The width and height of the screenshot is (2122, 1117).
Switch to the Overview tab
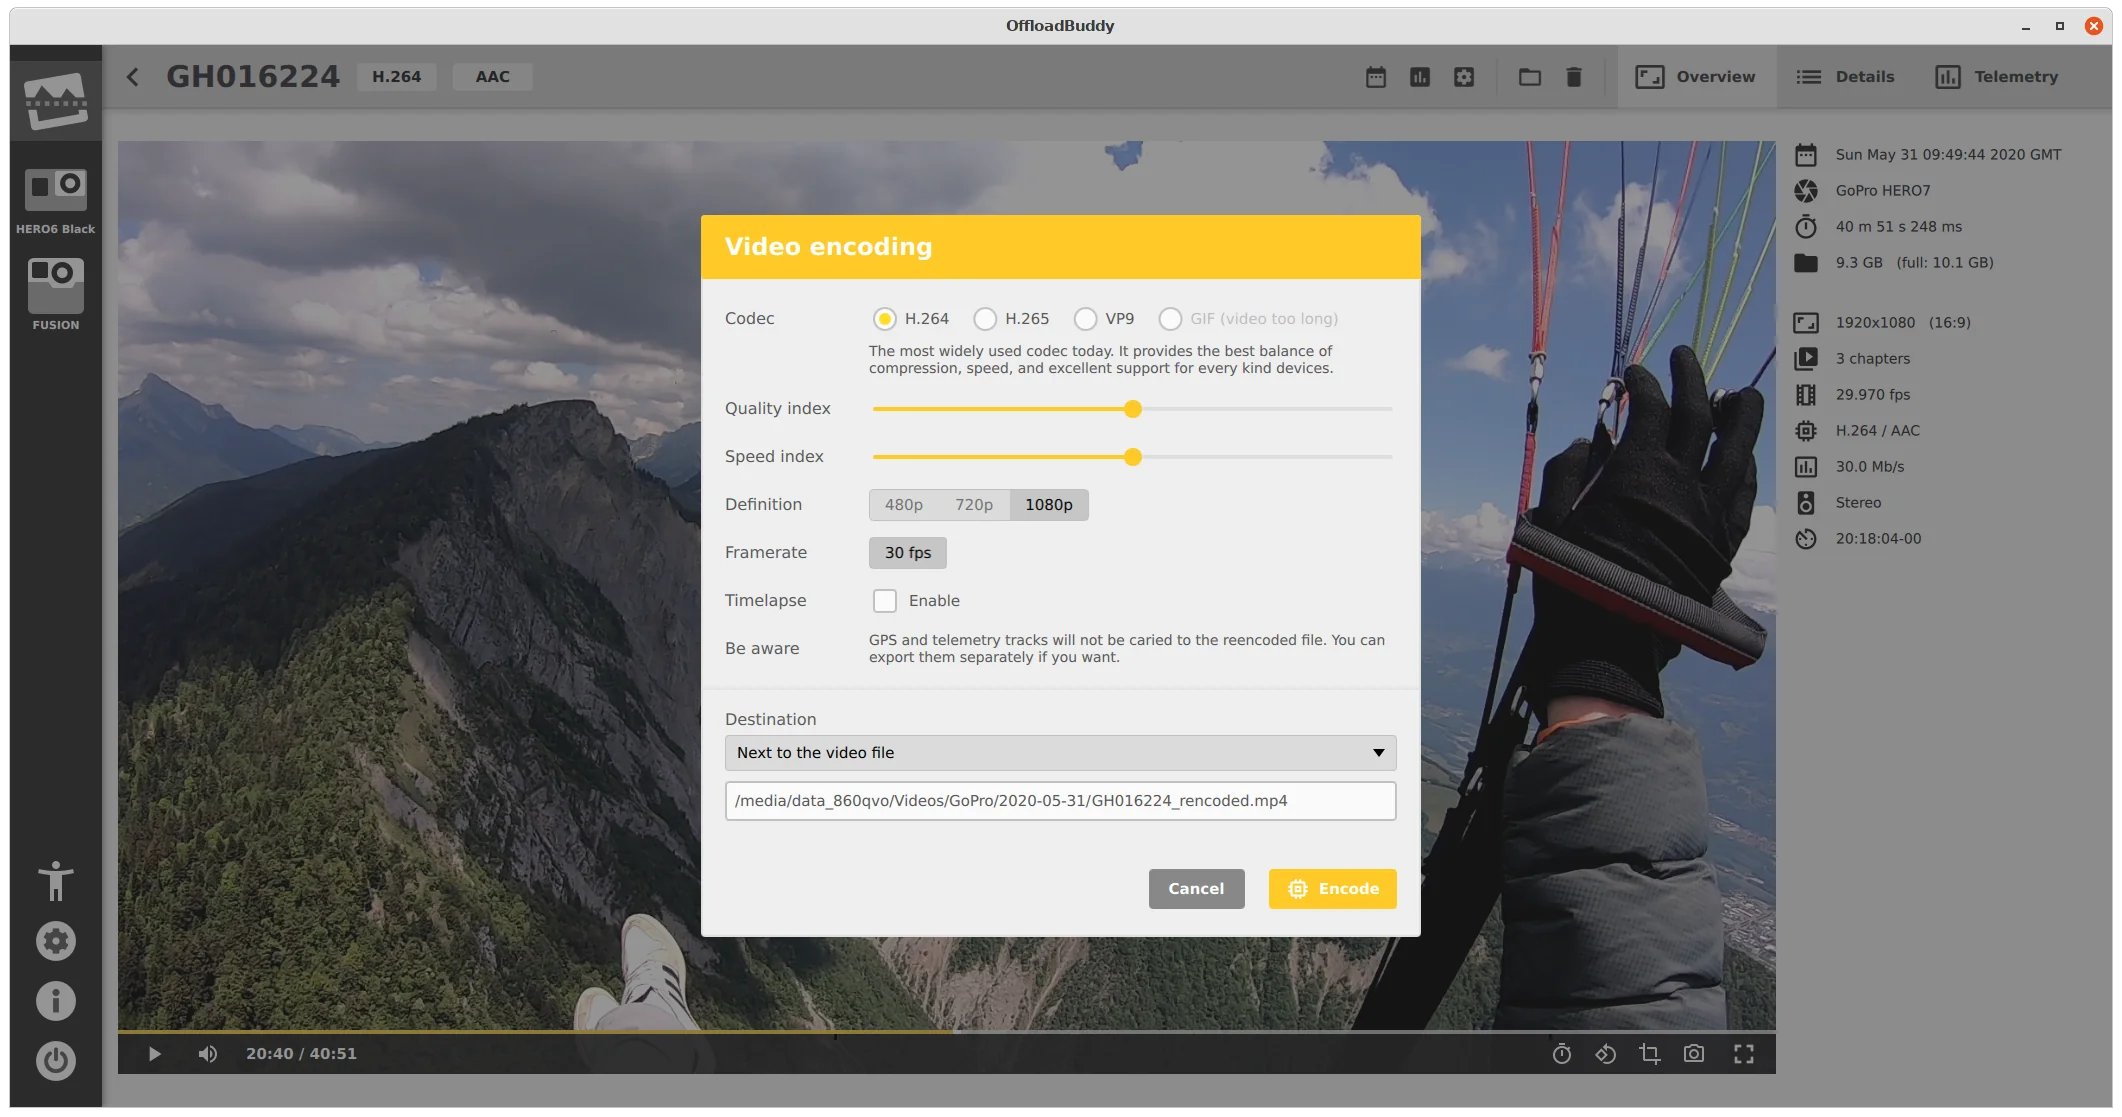tap(1696, 77)
